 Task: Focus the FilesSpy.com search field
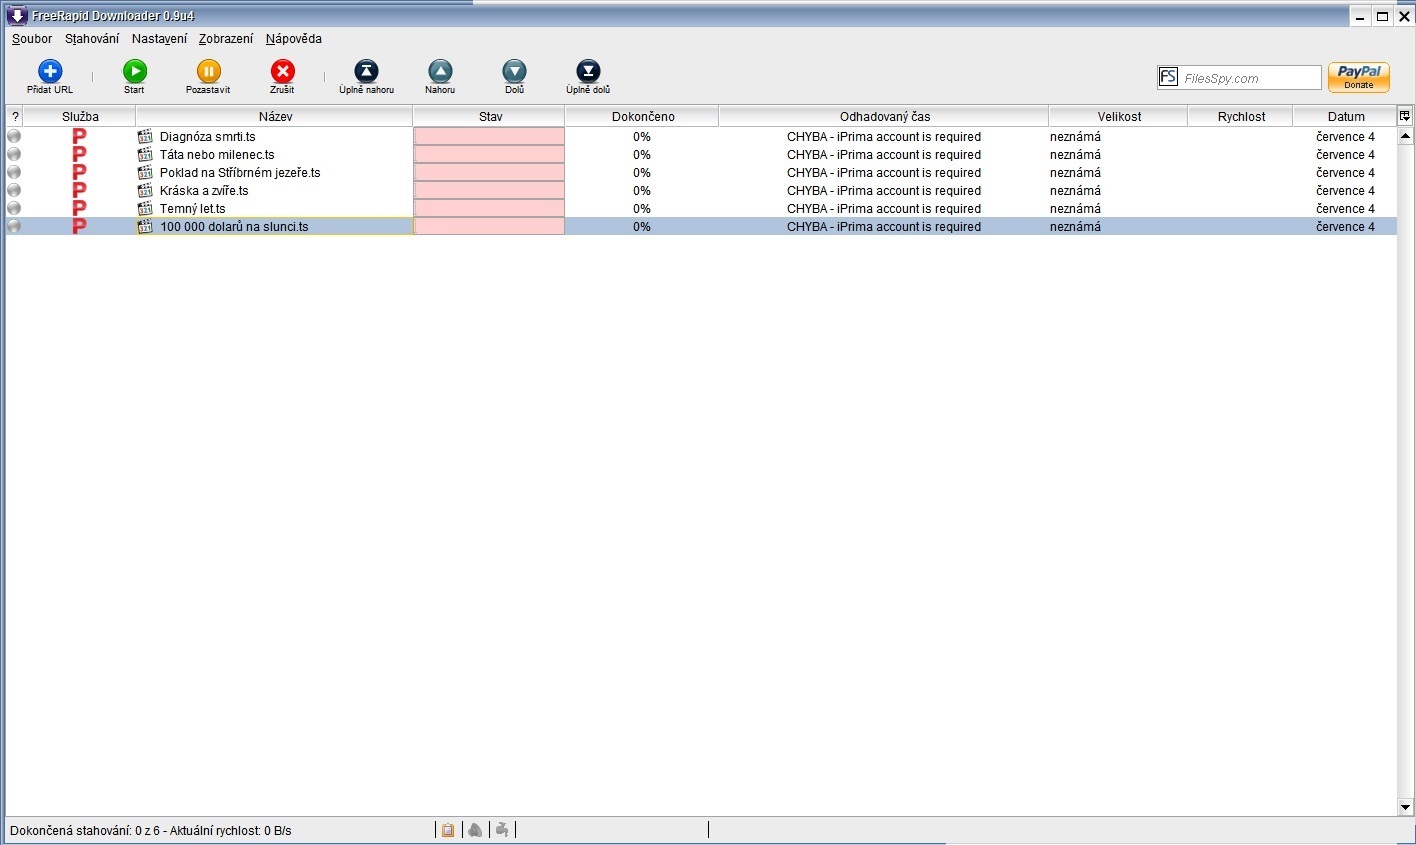click(x=1250, y=78)
